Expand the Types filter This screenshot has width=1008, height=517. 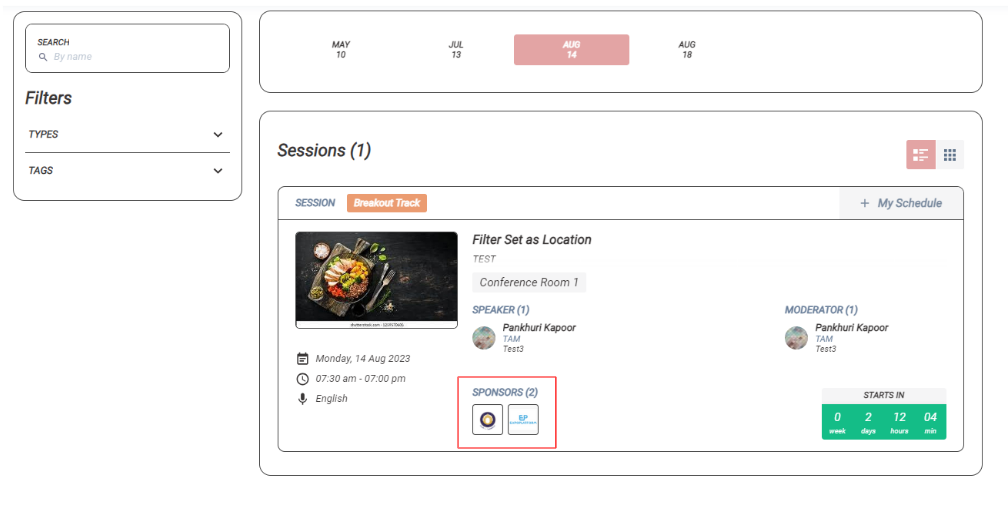(x=218, y=135)
